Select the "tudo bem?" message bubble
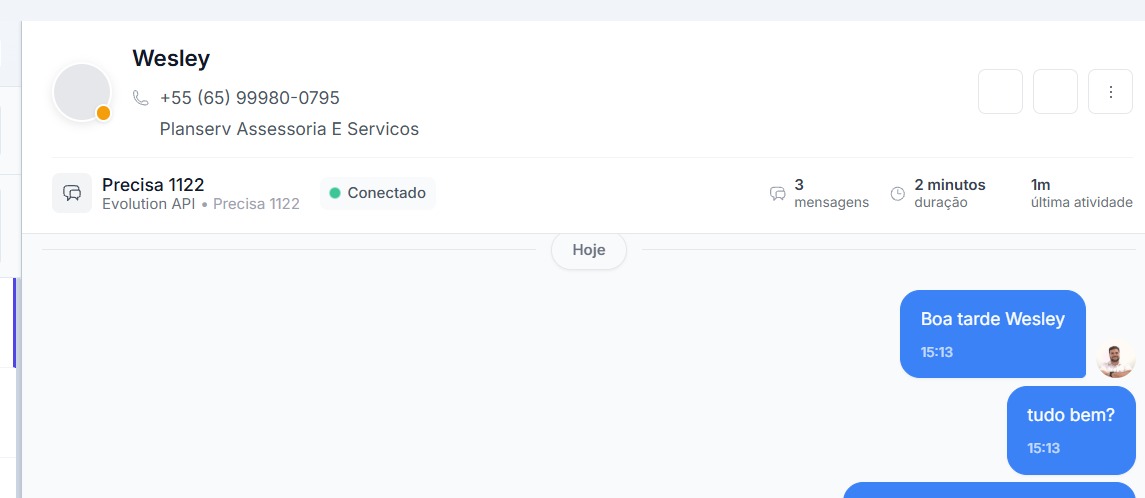Viewport: 1145px width, 498px height. pos(1070,429)
